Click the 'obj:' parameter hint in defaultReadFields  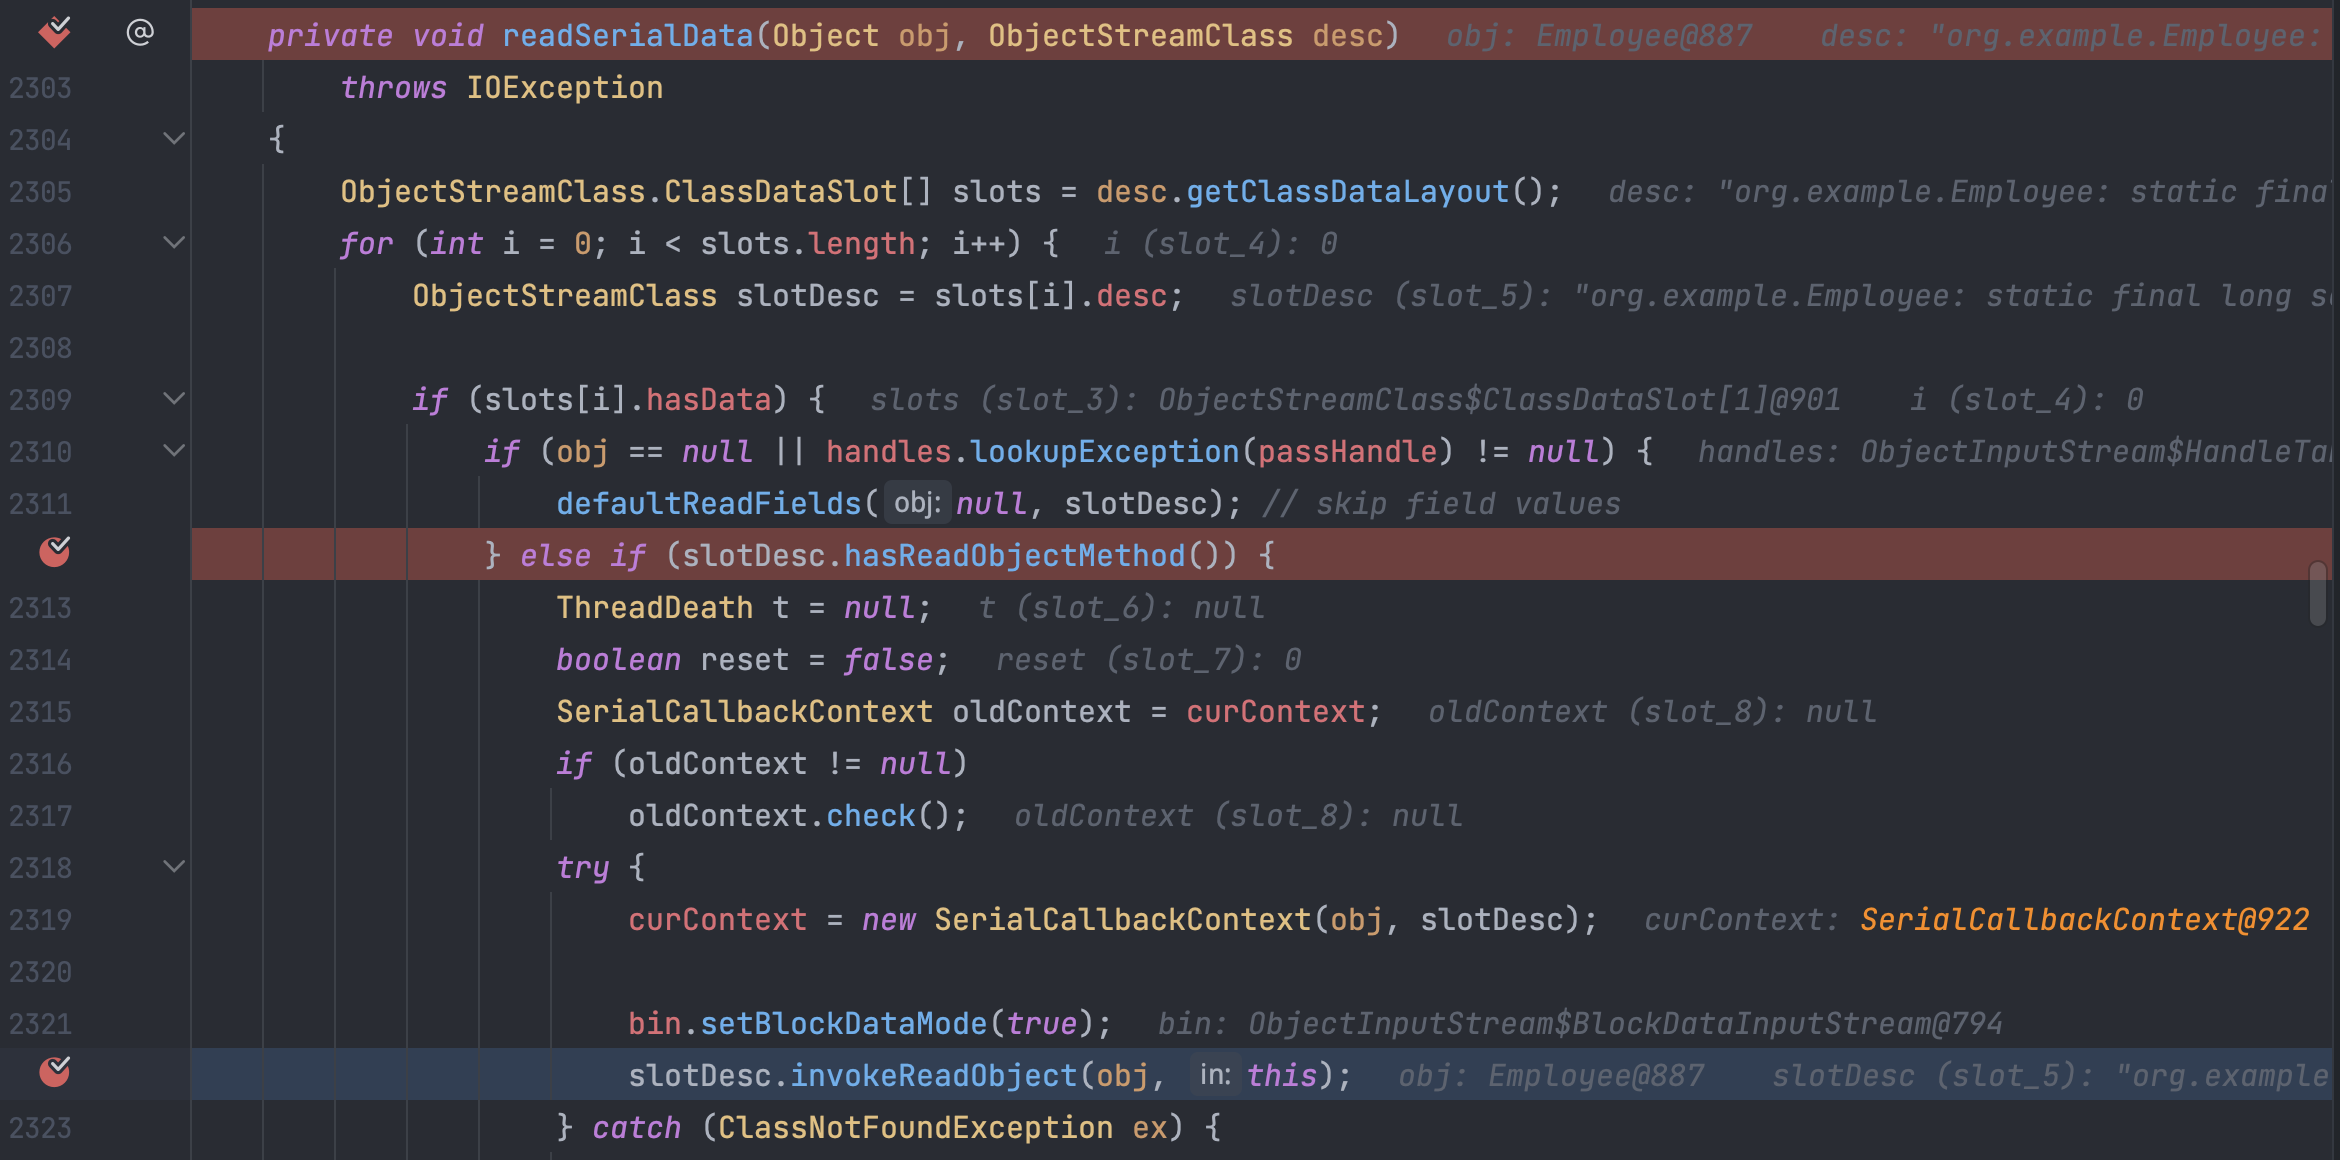click(x=916, y=503)
